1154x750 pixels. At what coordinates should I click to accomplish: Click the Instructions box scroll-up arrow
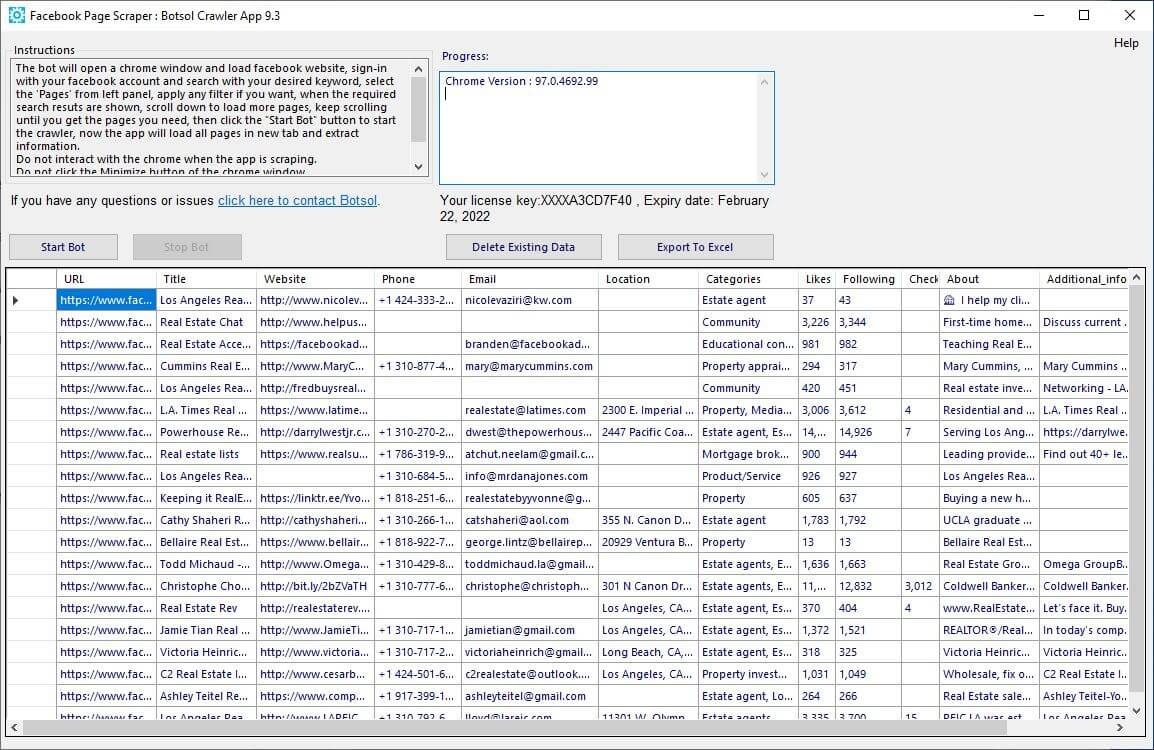[419, 69]
